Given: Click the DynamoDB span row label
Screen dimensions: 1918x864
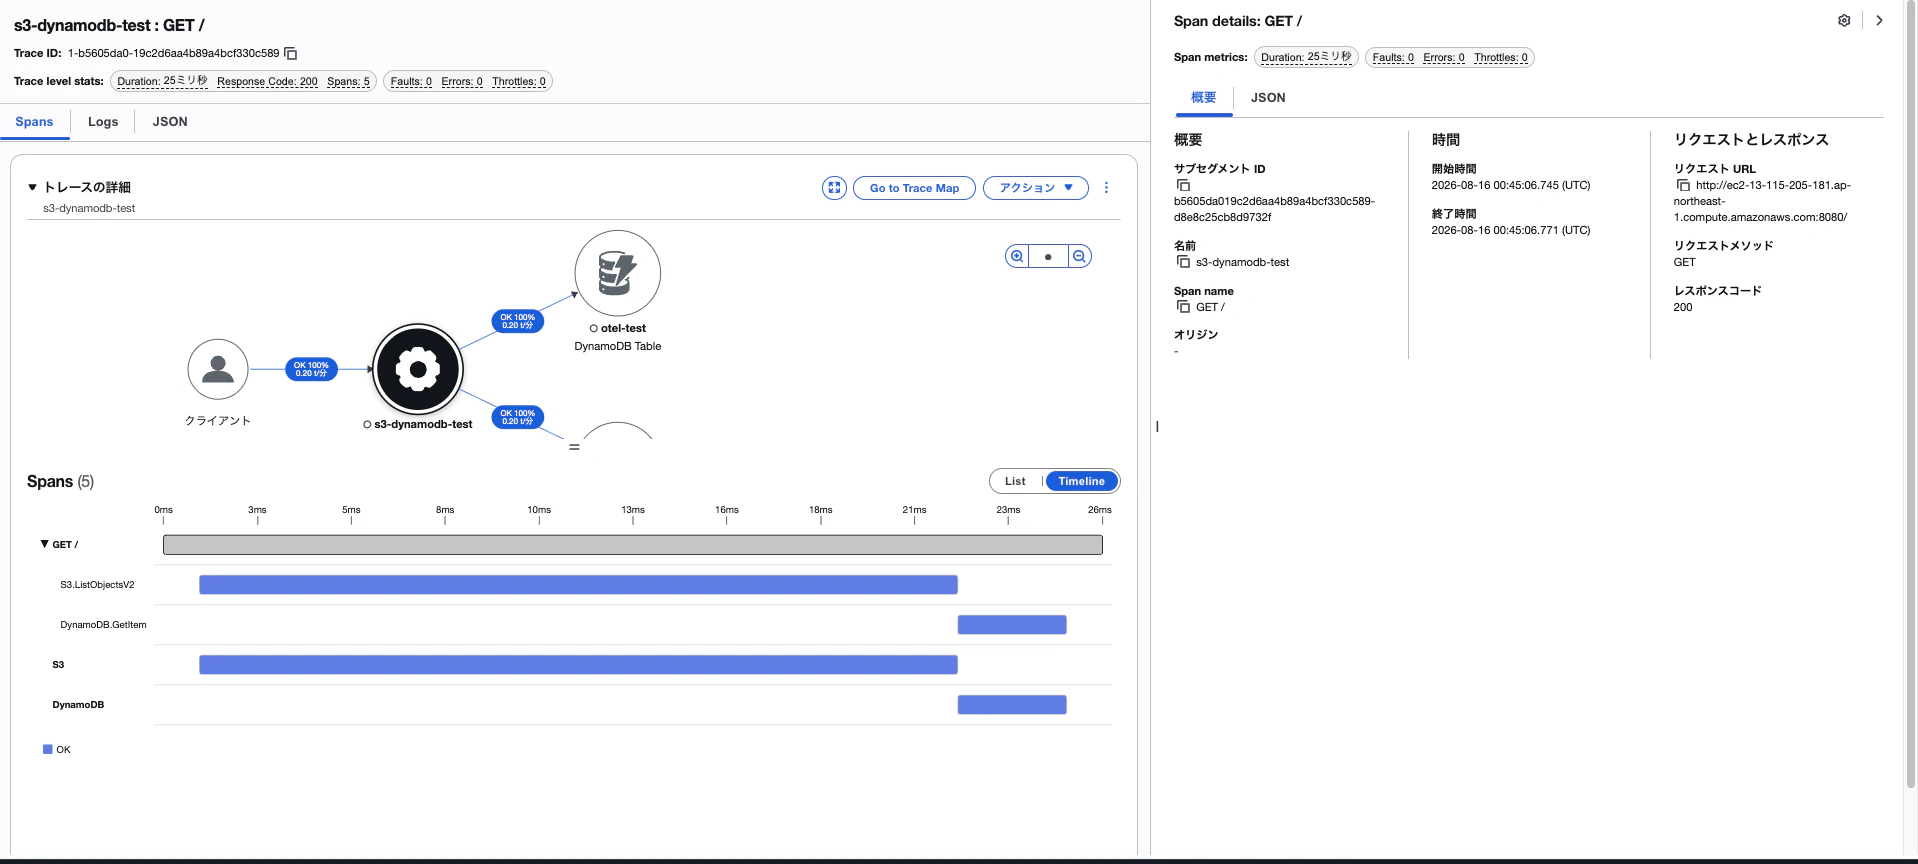Looking at the screenshot, I should (78, 705).
